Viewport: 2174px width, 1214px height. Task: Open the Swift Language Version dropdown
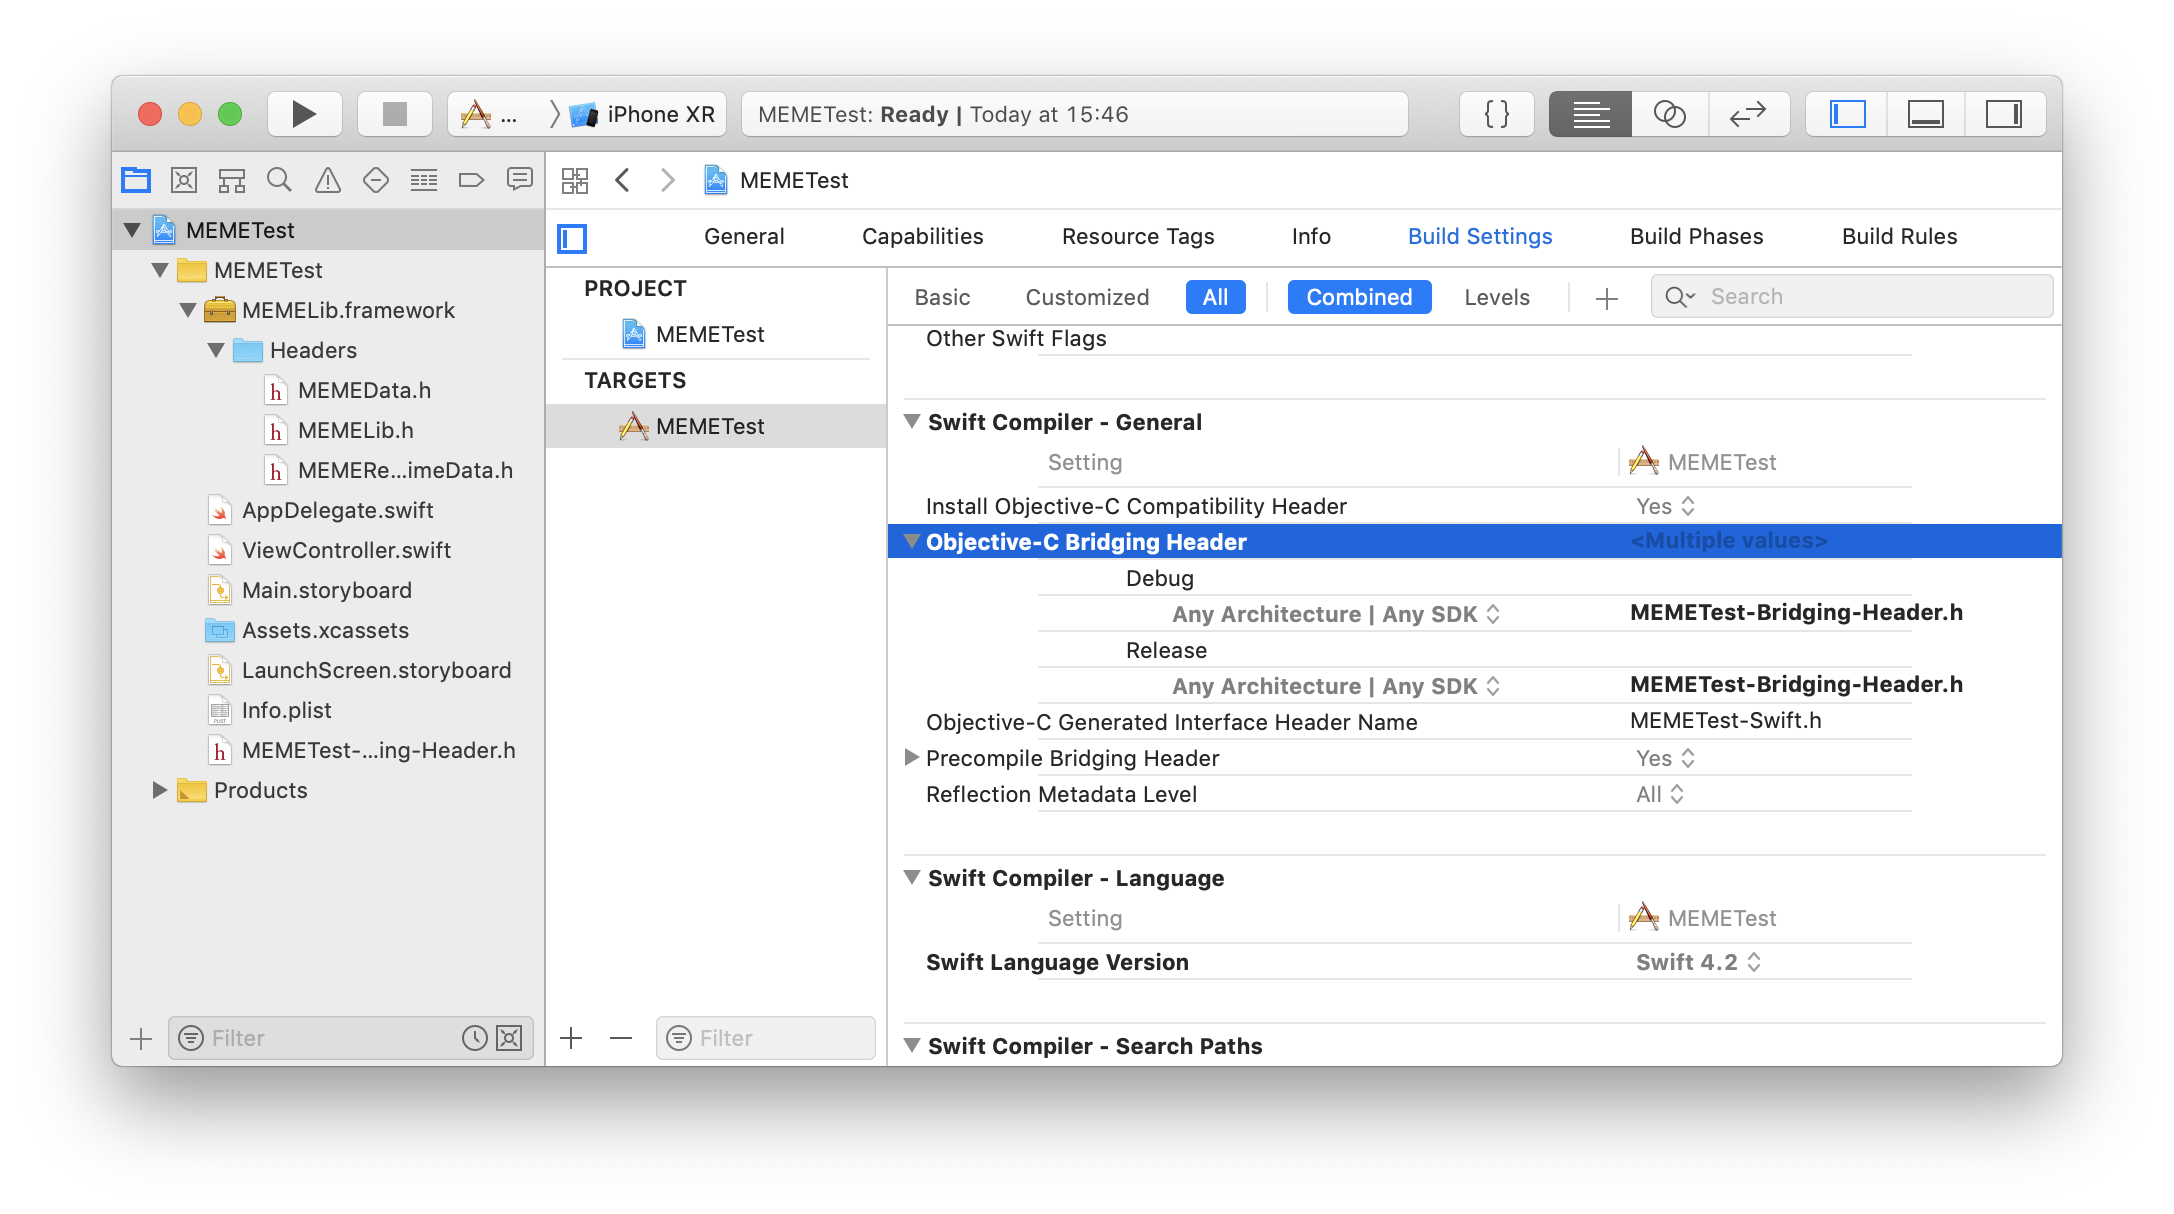tap(1698, 962)
